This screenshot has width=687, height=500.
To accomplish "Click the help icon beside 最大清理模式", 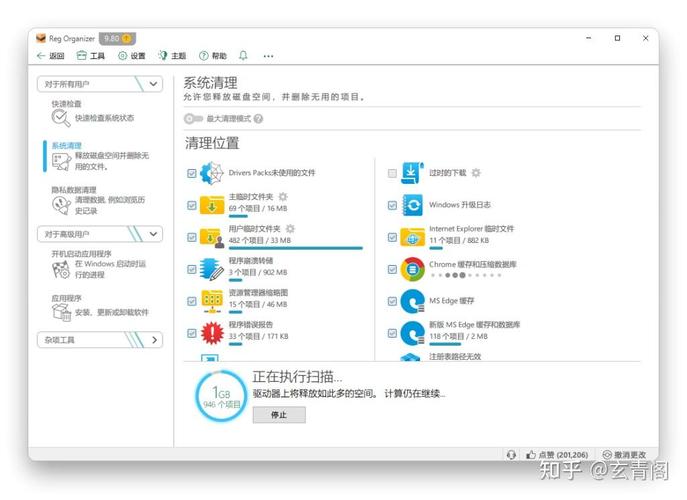I will 259,119.
